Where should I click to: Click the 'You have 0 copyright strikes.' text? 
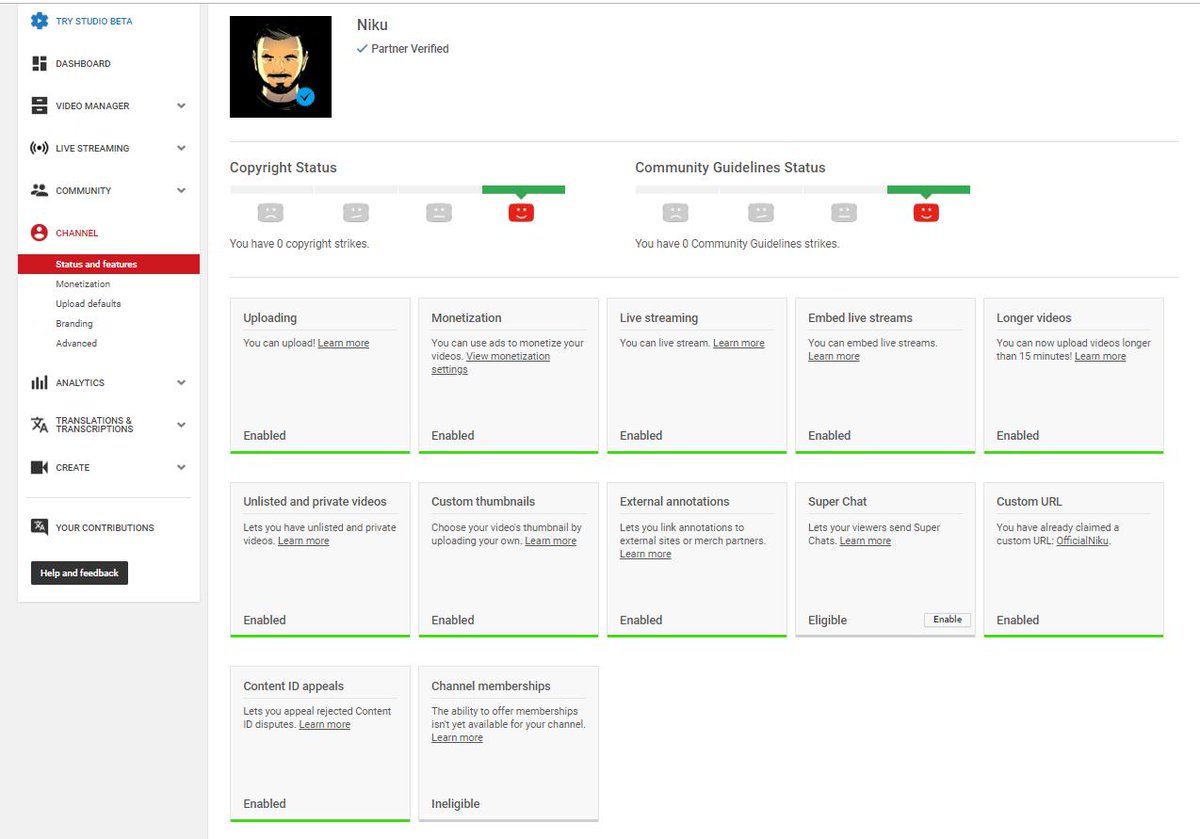pos(299,244)
